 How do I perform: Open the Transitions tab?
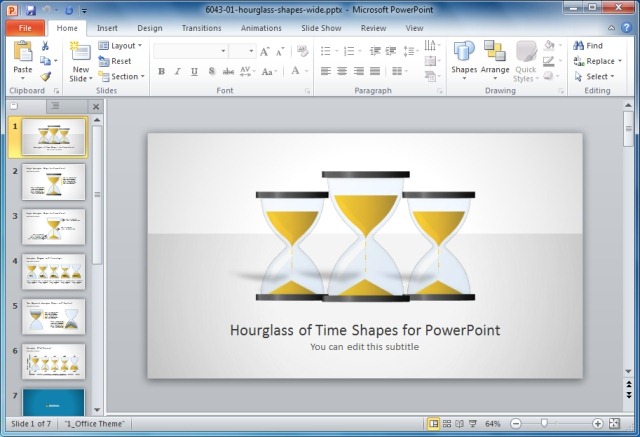coord(201,28)
